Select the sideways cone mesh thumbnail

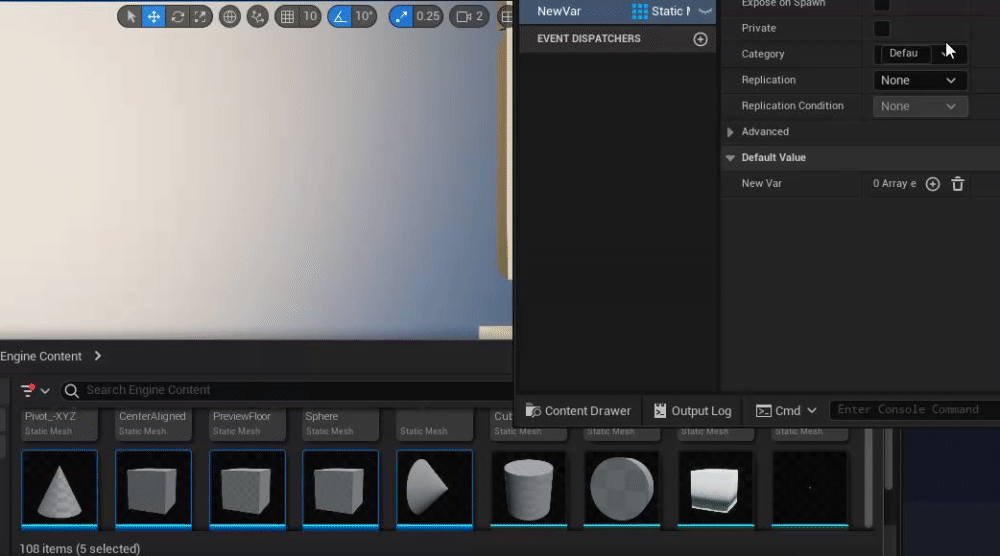click(x=434, y=489)
